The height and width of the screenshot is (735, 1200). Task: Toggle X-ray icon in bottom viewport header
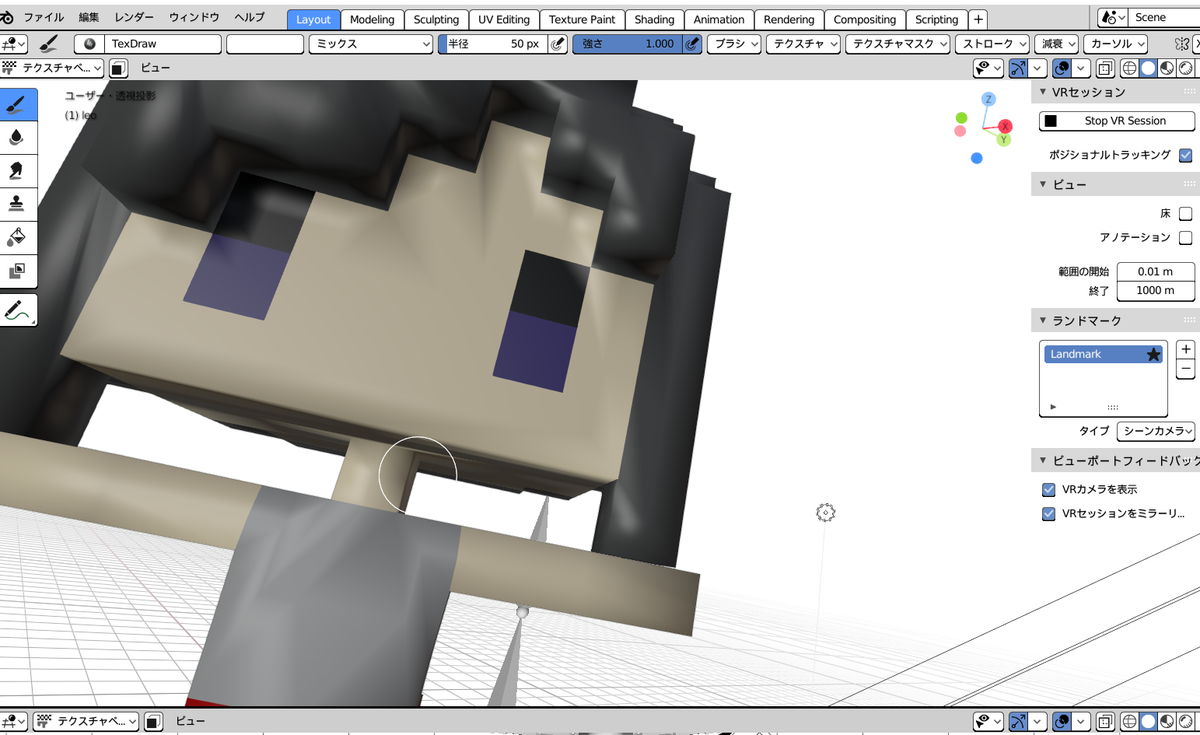(1106, 721)
